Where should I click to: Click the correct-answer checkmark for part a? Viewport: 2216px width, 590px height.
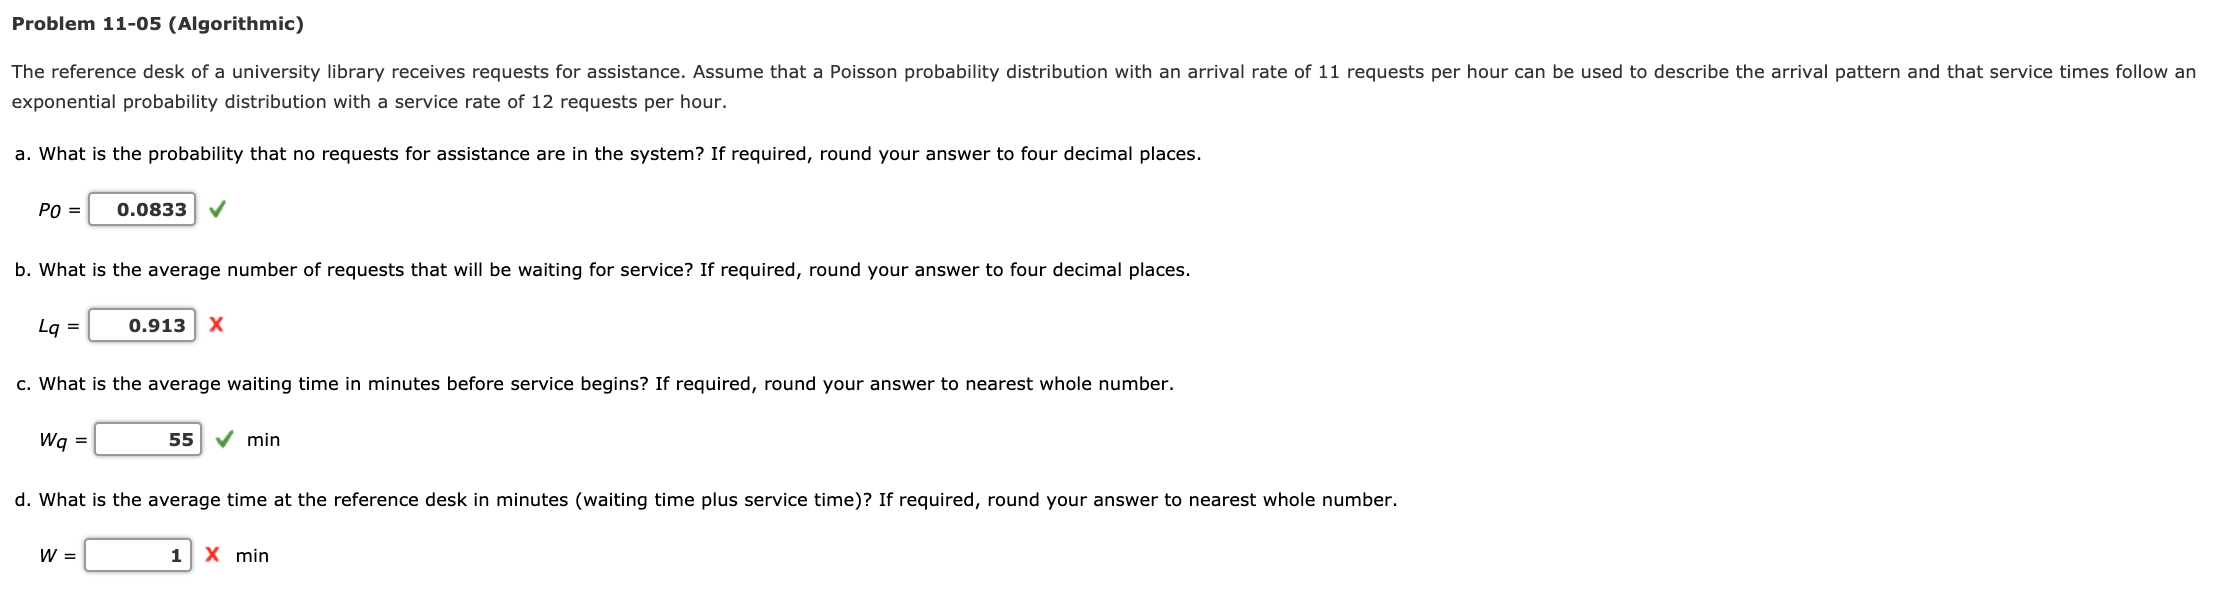[219, 210]
